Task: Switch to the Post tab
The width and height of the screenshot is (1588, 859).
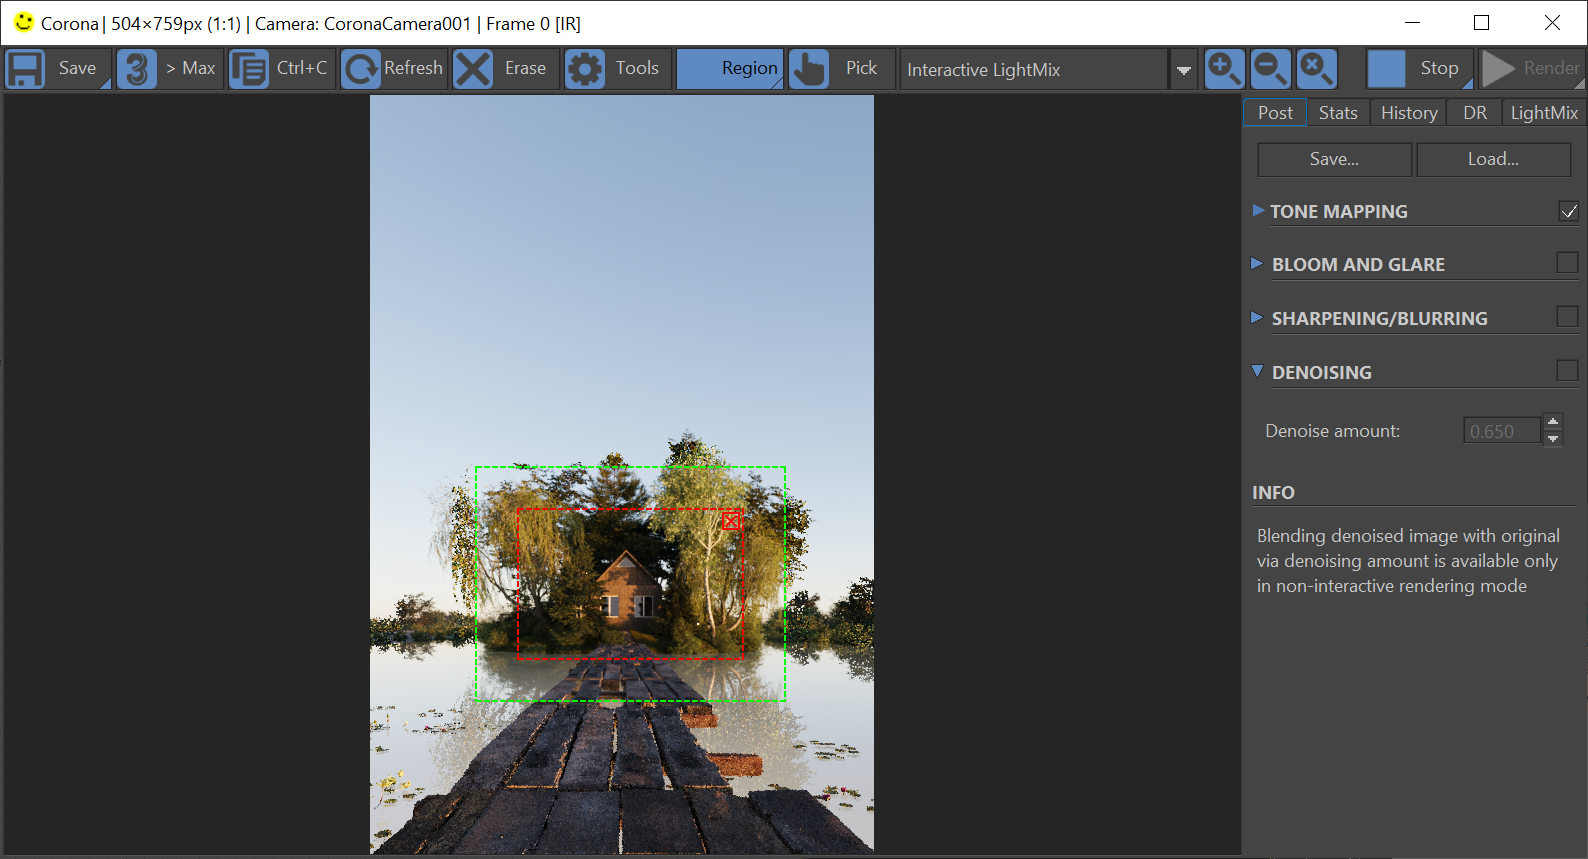Action: pos(1275,113)
